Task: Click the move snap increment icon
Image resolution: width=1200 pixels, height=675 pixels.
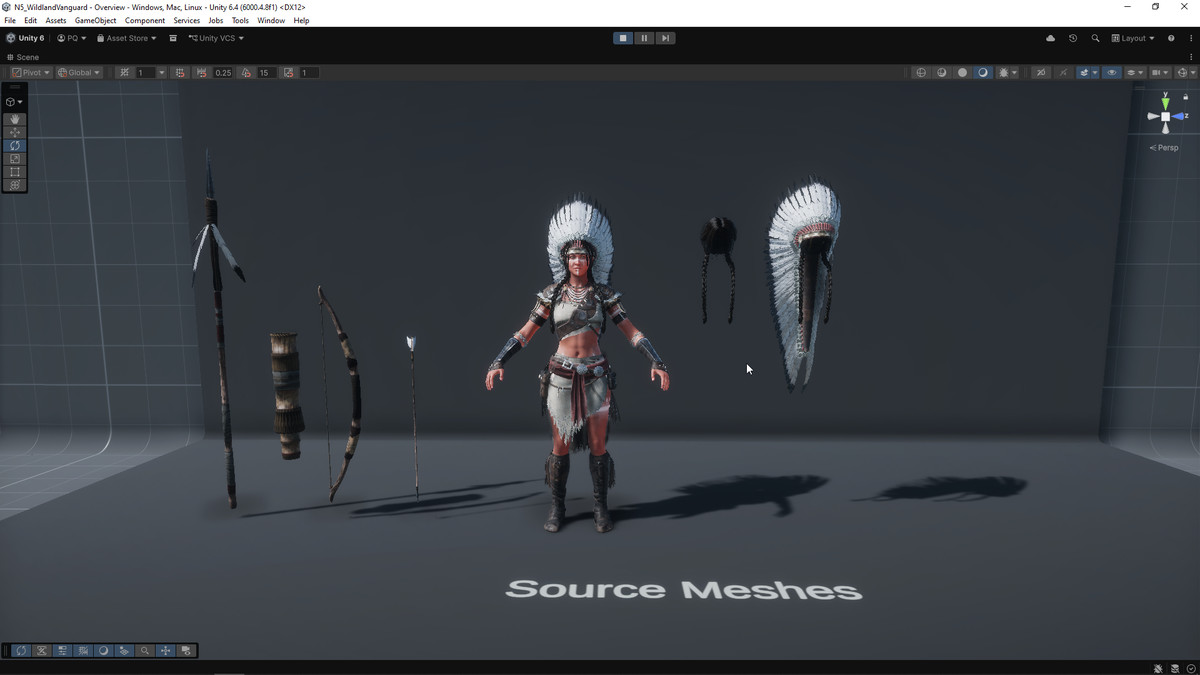Action: 202,73
